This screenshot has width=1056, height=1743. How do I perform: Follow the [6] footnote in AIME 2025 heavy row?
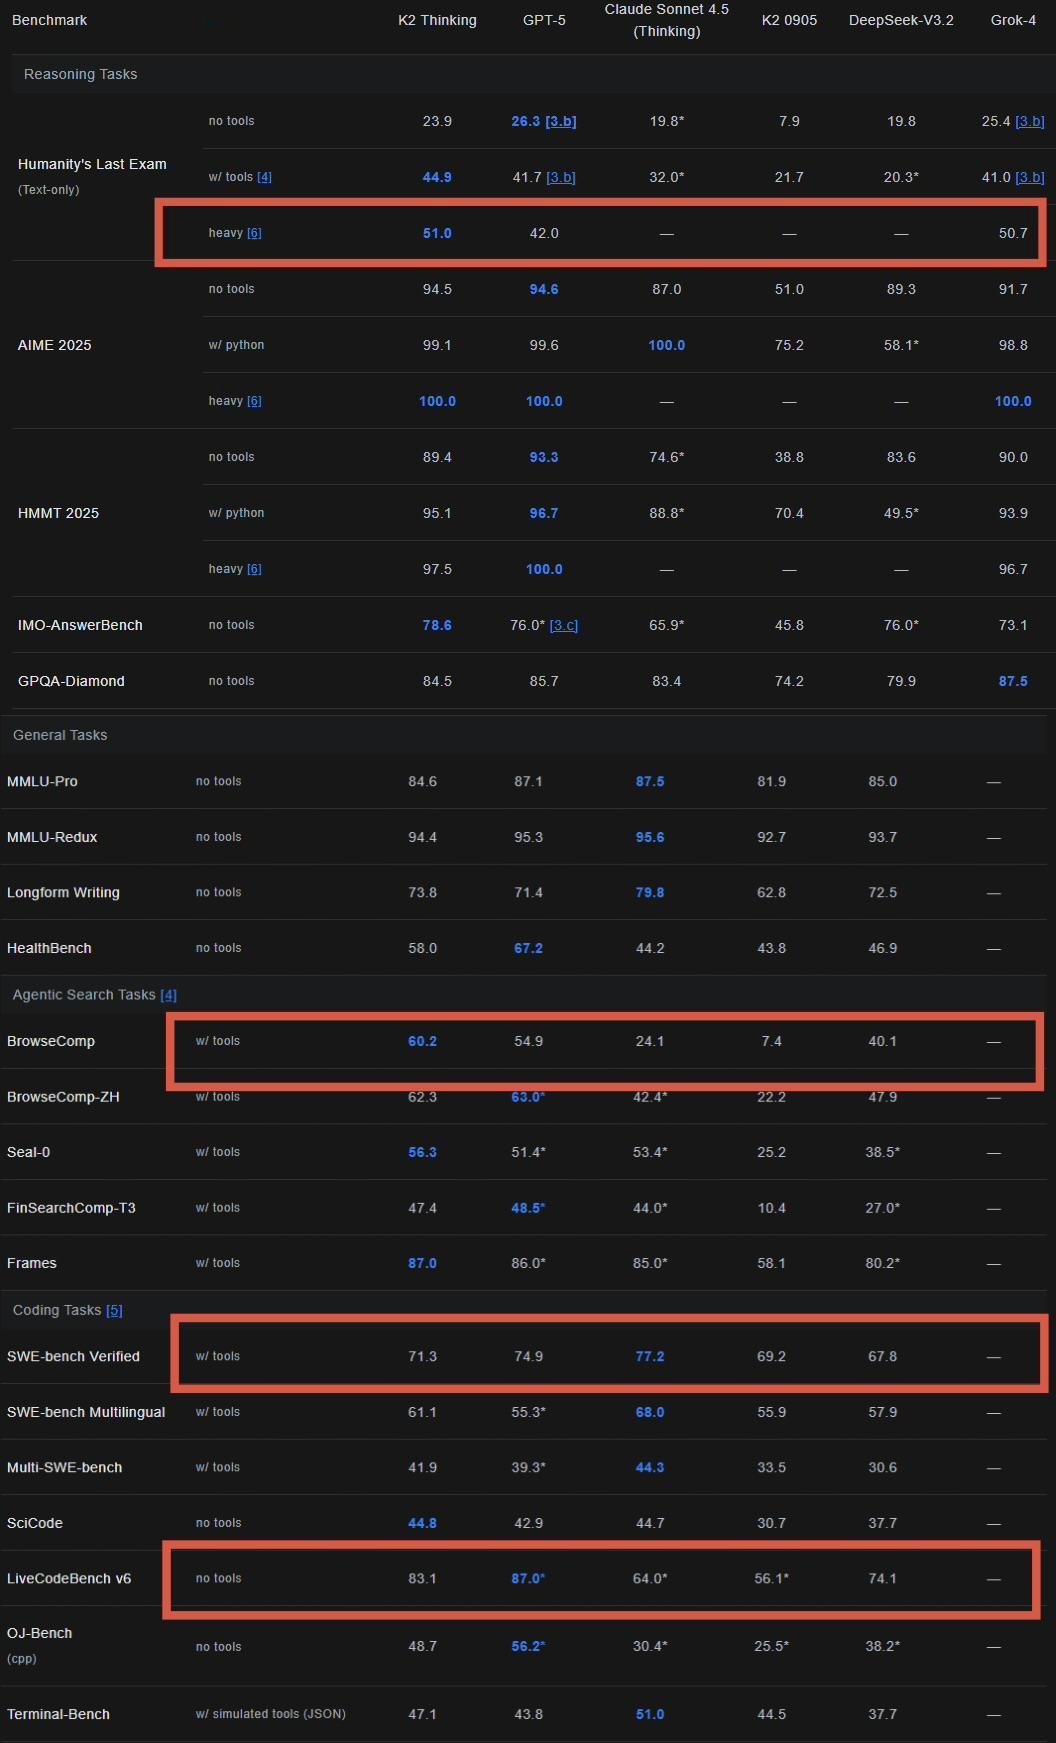point(254,401)
